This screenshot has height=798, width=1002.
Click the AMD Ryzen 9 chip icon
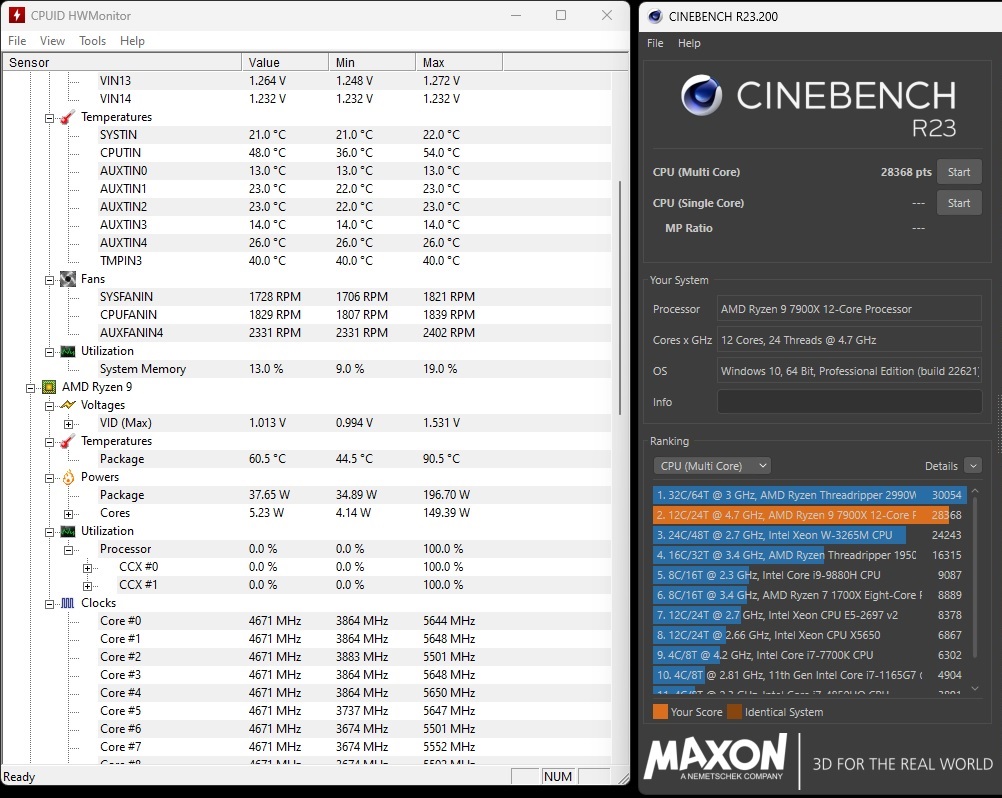coord(49,387)
